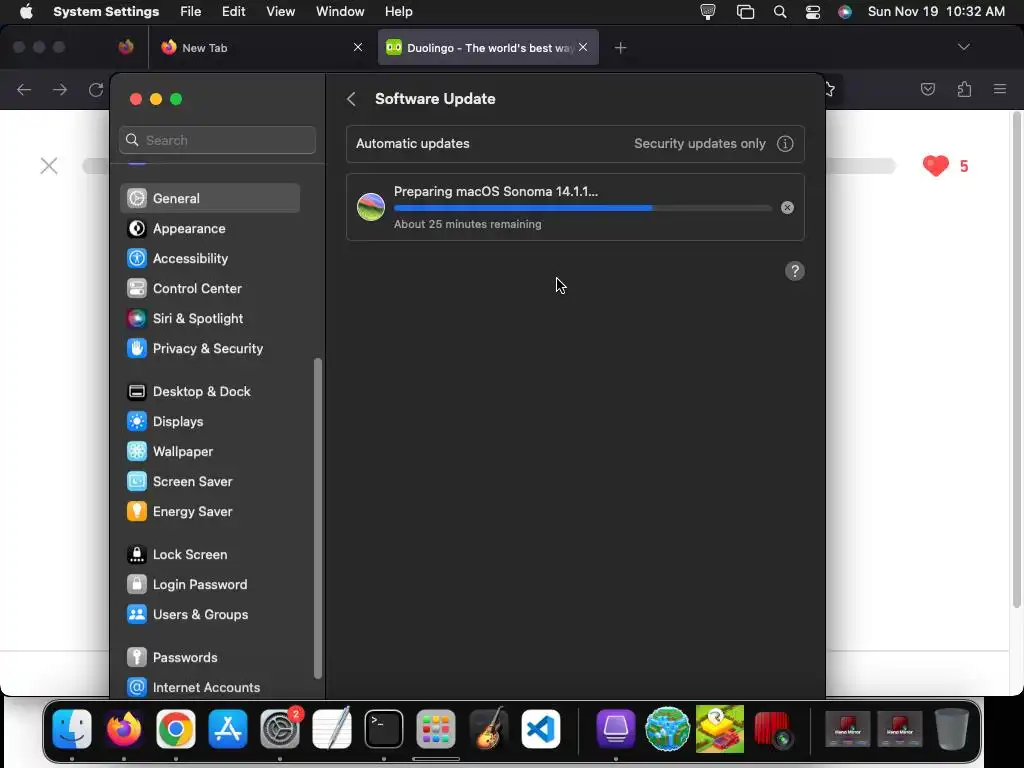
Task: Open Privacy & Security settings
Action: [x=210, y=349]
